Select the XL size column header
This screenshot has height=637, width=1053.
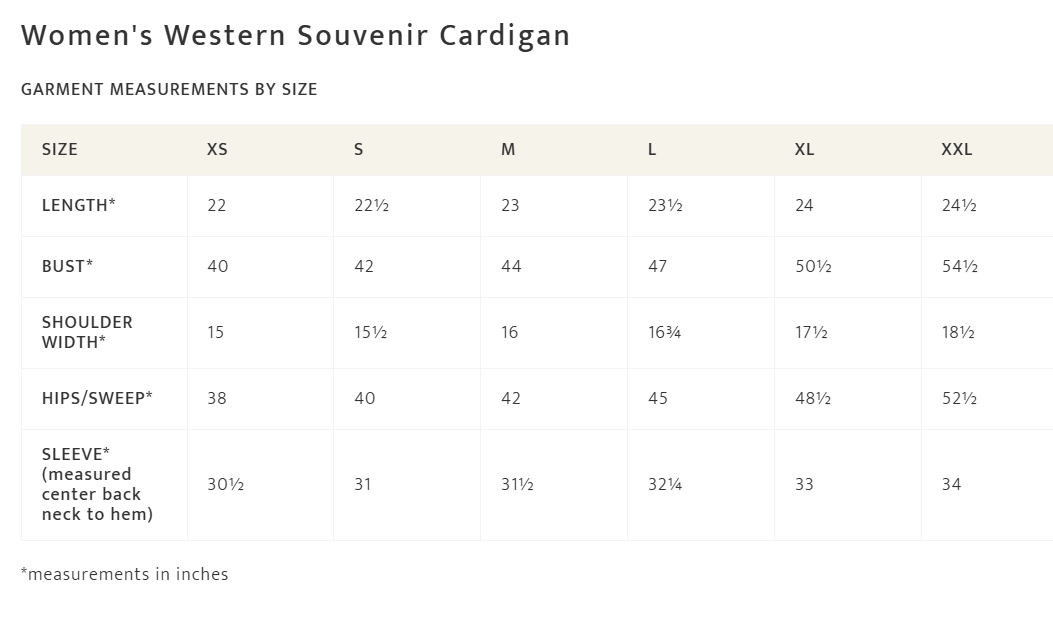pos(804,149)
